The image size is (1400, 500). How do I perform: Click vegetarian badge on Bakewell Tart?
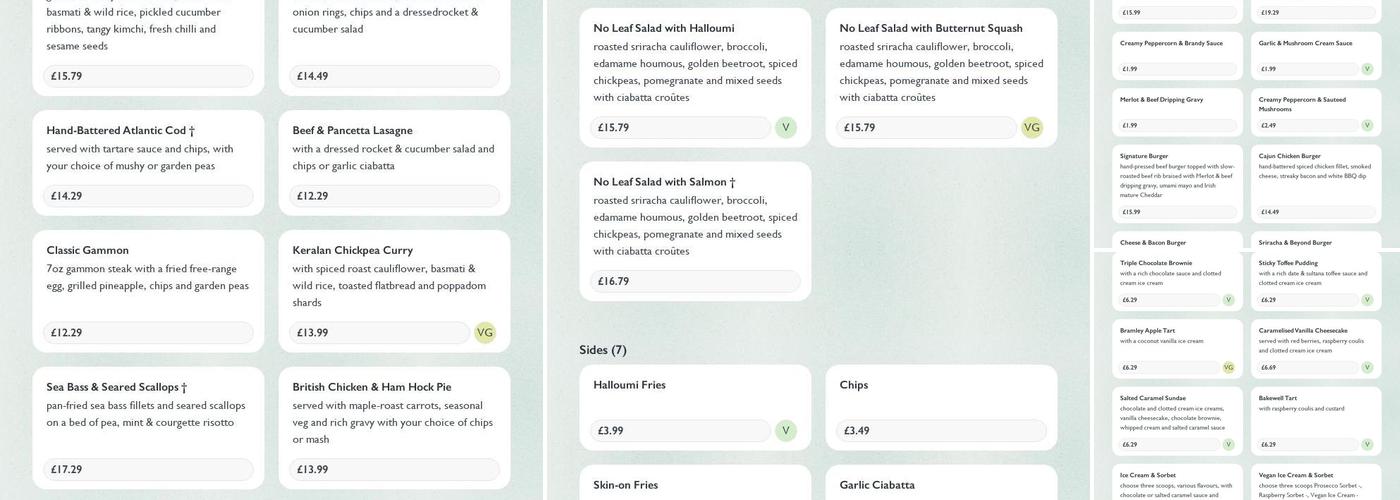click(x=1367, y=445)
